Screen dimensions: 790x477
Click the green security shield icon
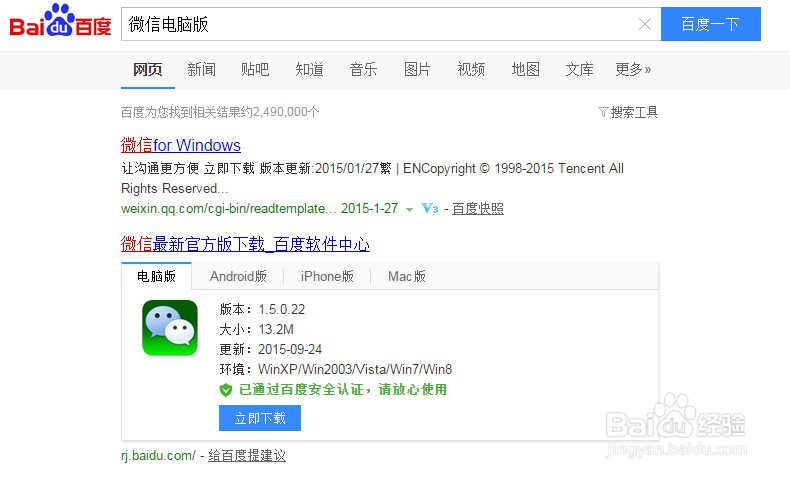226,390
